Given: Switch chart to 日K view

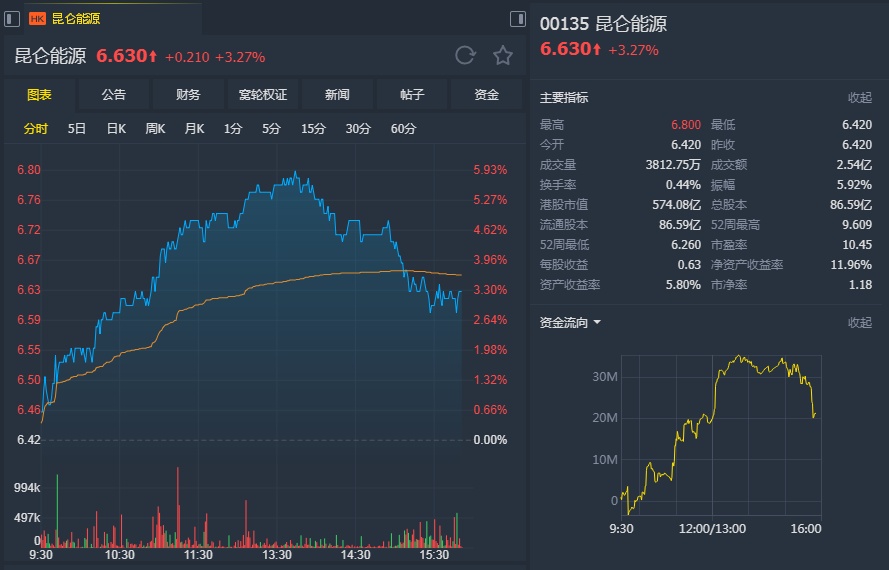Looking at the screenshot, I should [116, 128].
